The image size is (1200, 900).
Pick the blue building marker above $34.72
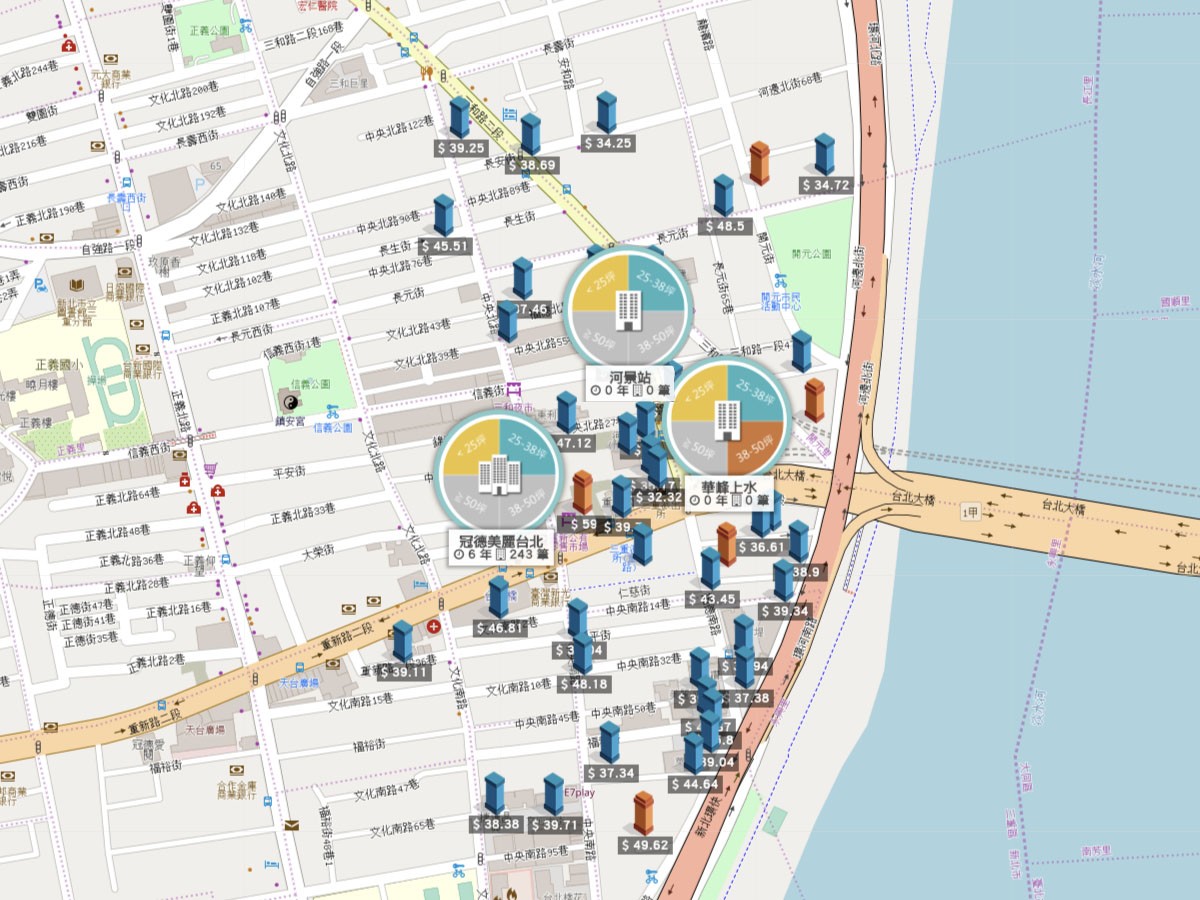(x=825, y=154)
